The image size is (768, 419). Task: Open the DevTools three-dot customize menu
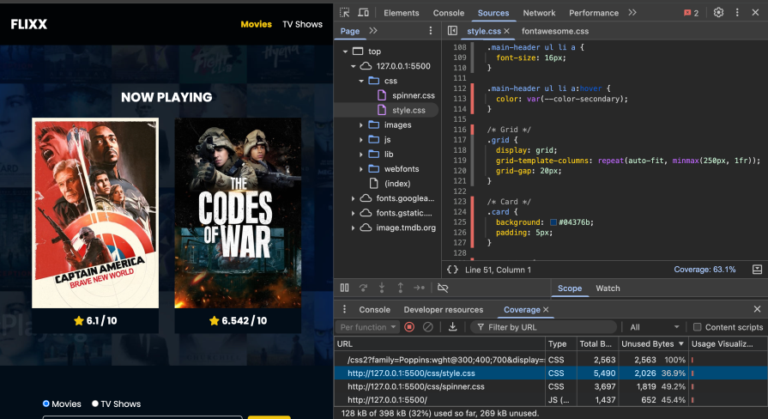click(737, 13)
